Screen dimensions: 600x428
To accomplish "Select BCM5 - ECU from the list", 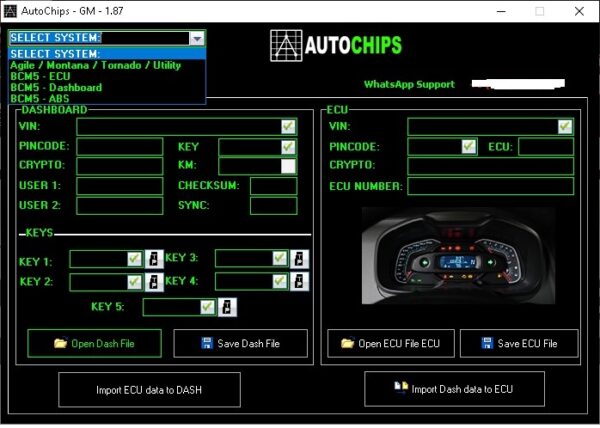I will tap(107, 76).
